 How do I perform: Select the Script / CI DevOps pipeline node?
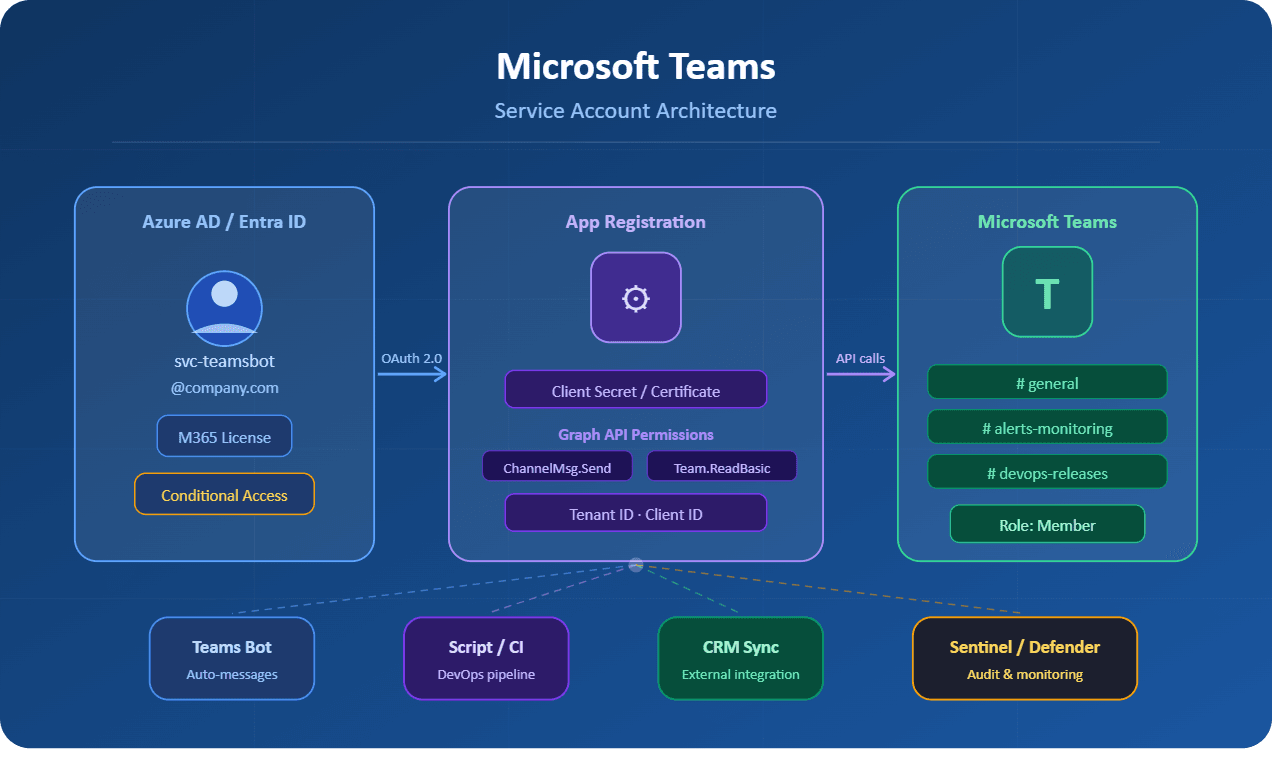pyautogui.click(x=486, y=658)
